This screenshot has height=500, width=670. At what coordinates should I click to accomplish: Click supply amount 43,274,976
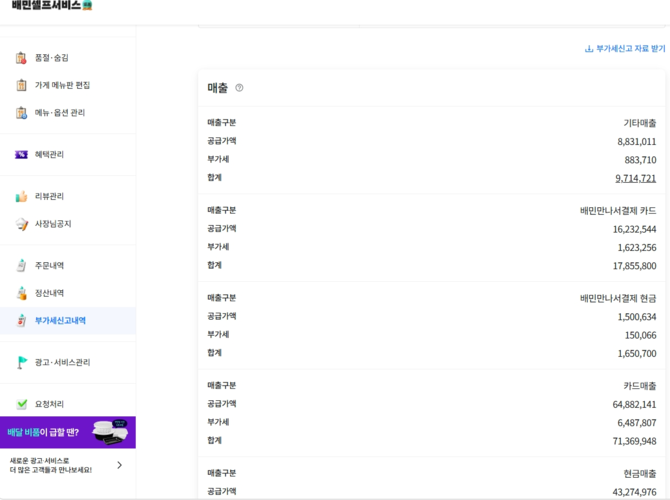click(634, 492)
